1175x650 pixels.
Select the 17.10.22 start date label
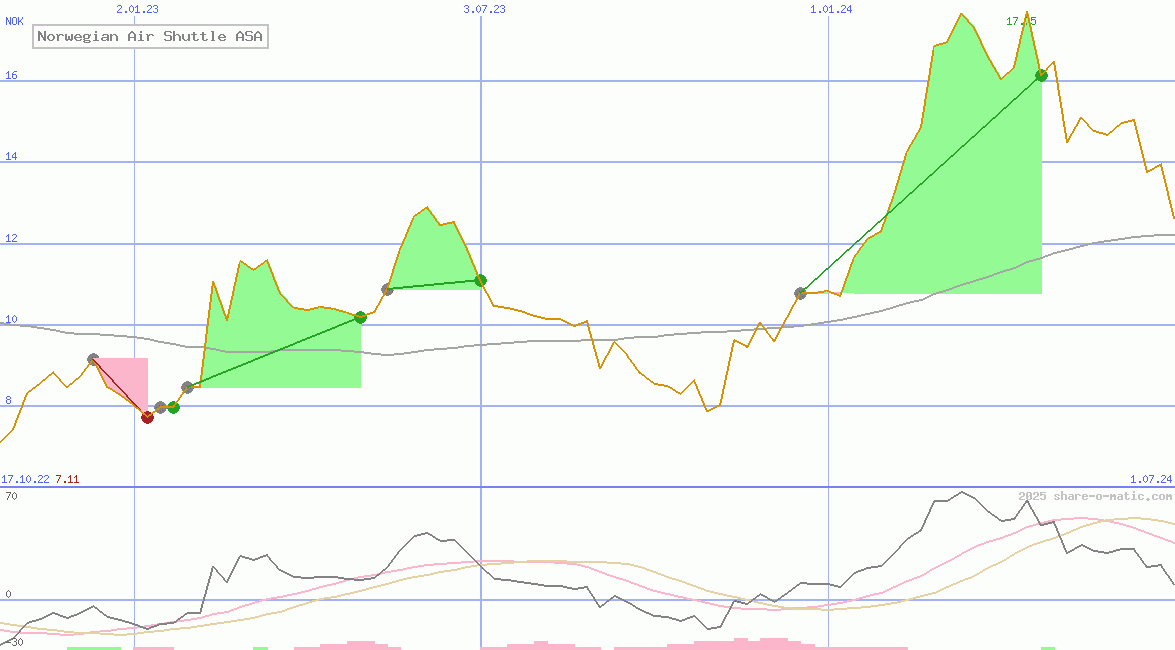coord(25,480)
